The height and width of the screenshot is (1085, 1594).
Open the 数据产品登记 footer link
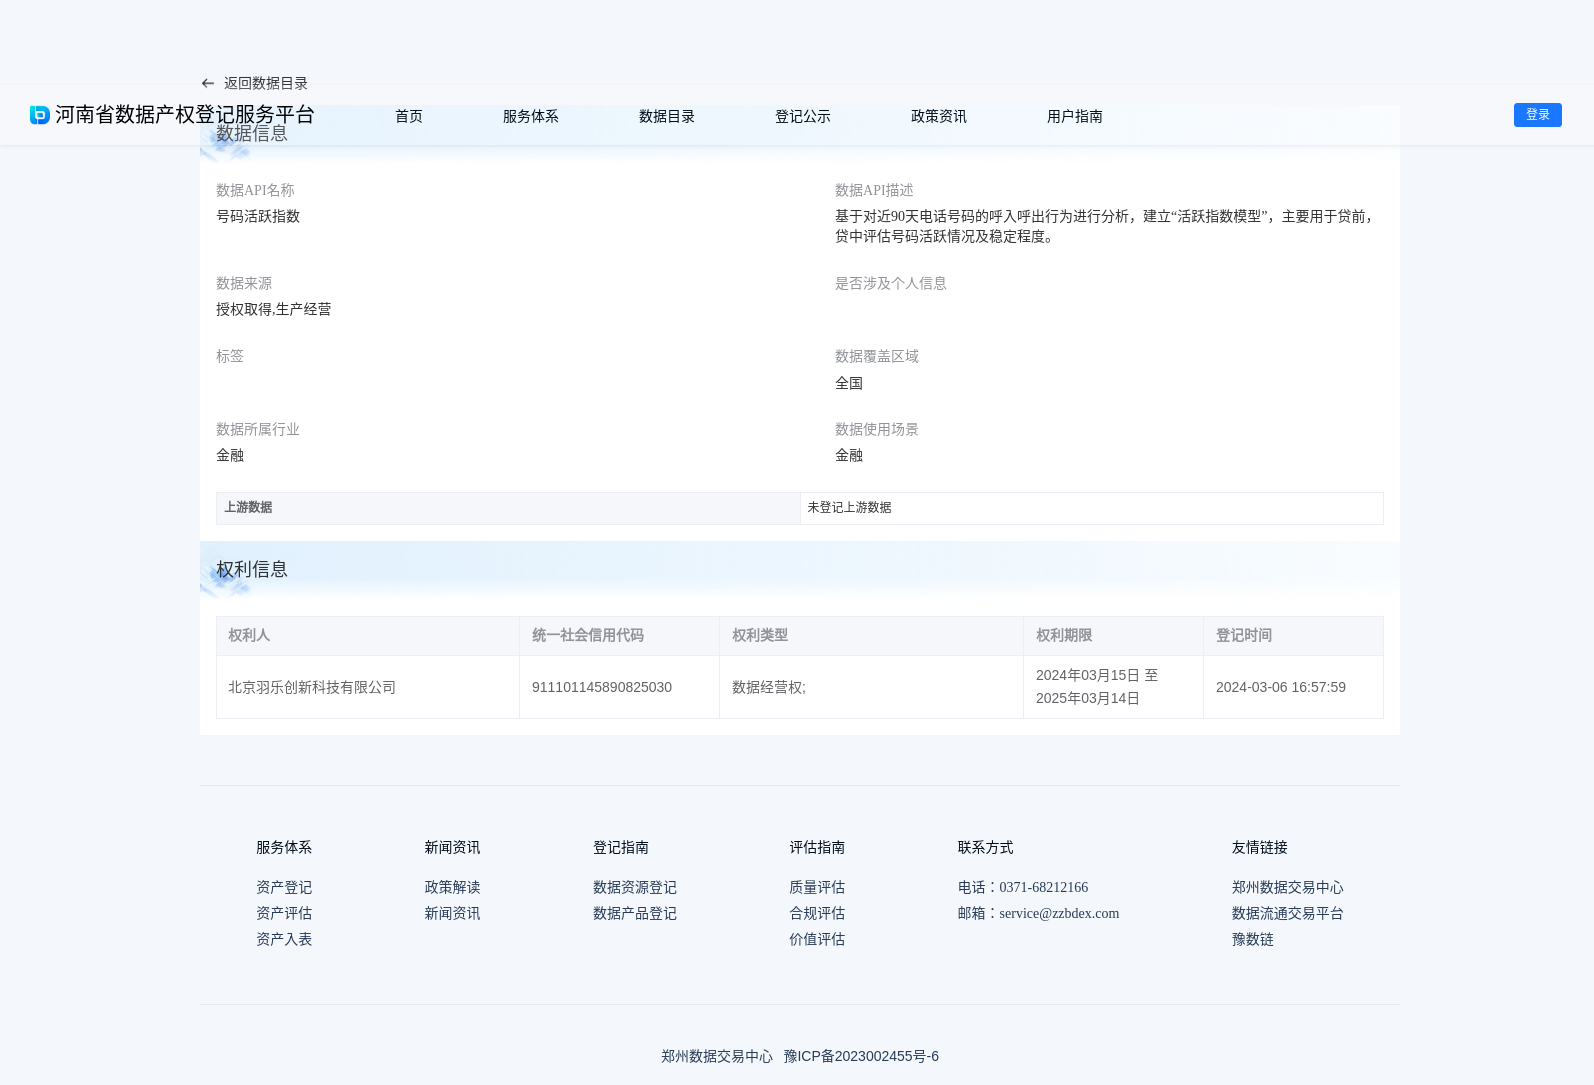[635, 914]
